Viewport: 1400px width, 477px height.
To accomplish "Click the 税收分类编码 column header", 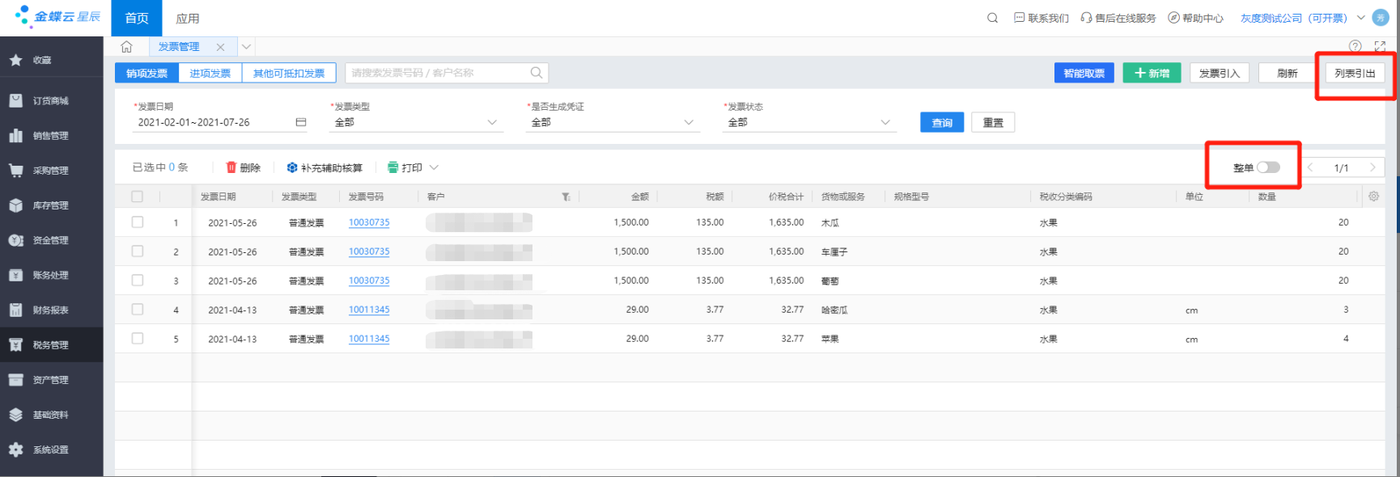I will click(1066, 197).
